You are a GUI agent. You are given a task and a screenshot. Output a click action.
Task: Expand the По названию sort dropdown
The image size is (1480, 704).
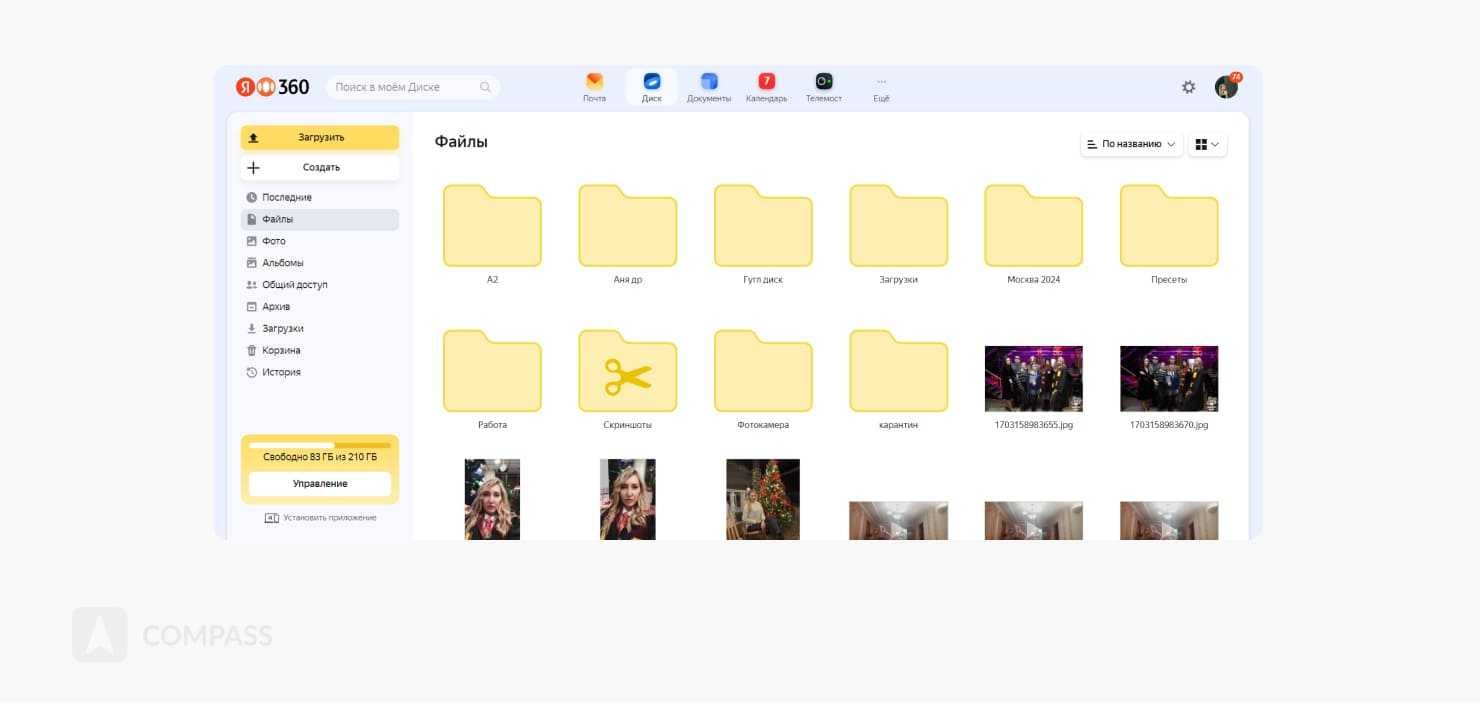1131,144
